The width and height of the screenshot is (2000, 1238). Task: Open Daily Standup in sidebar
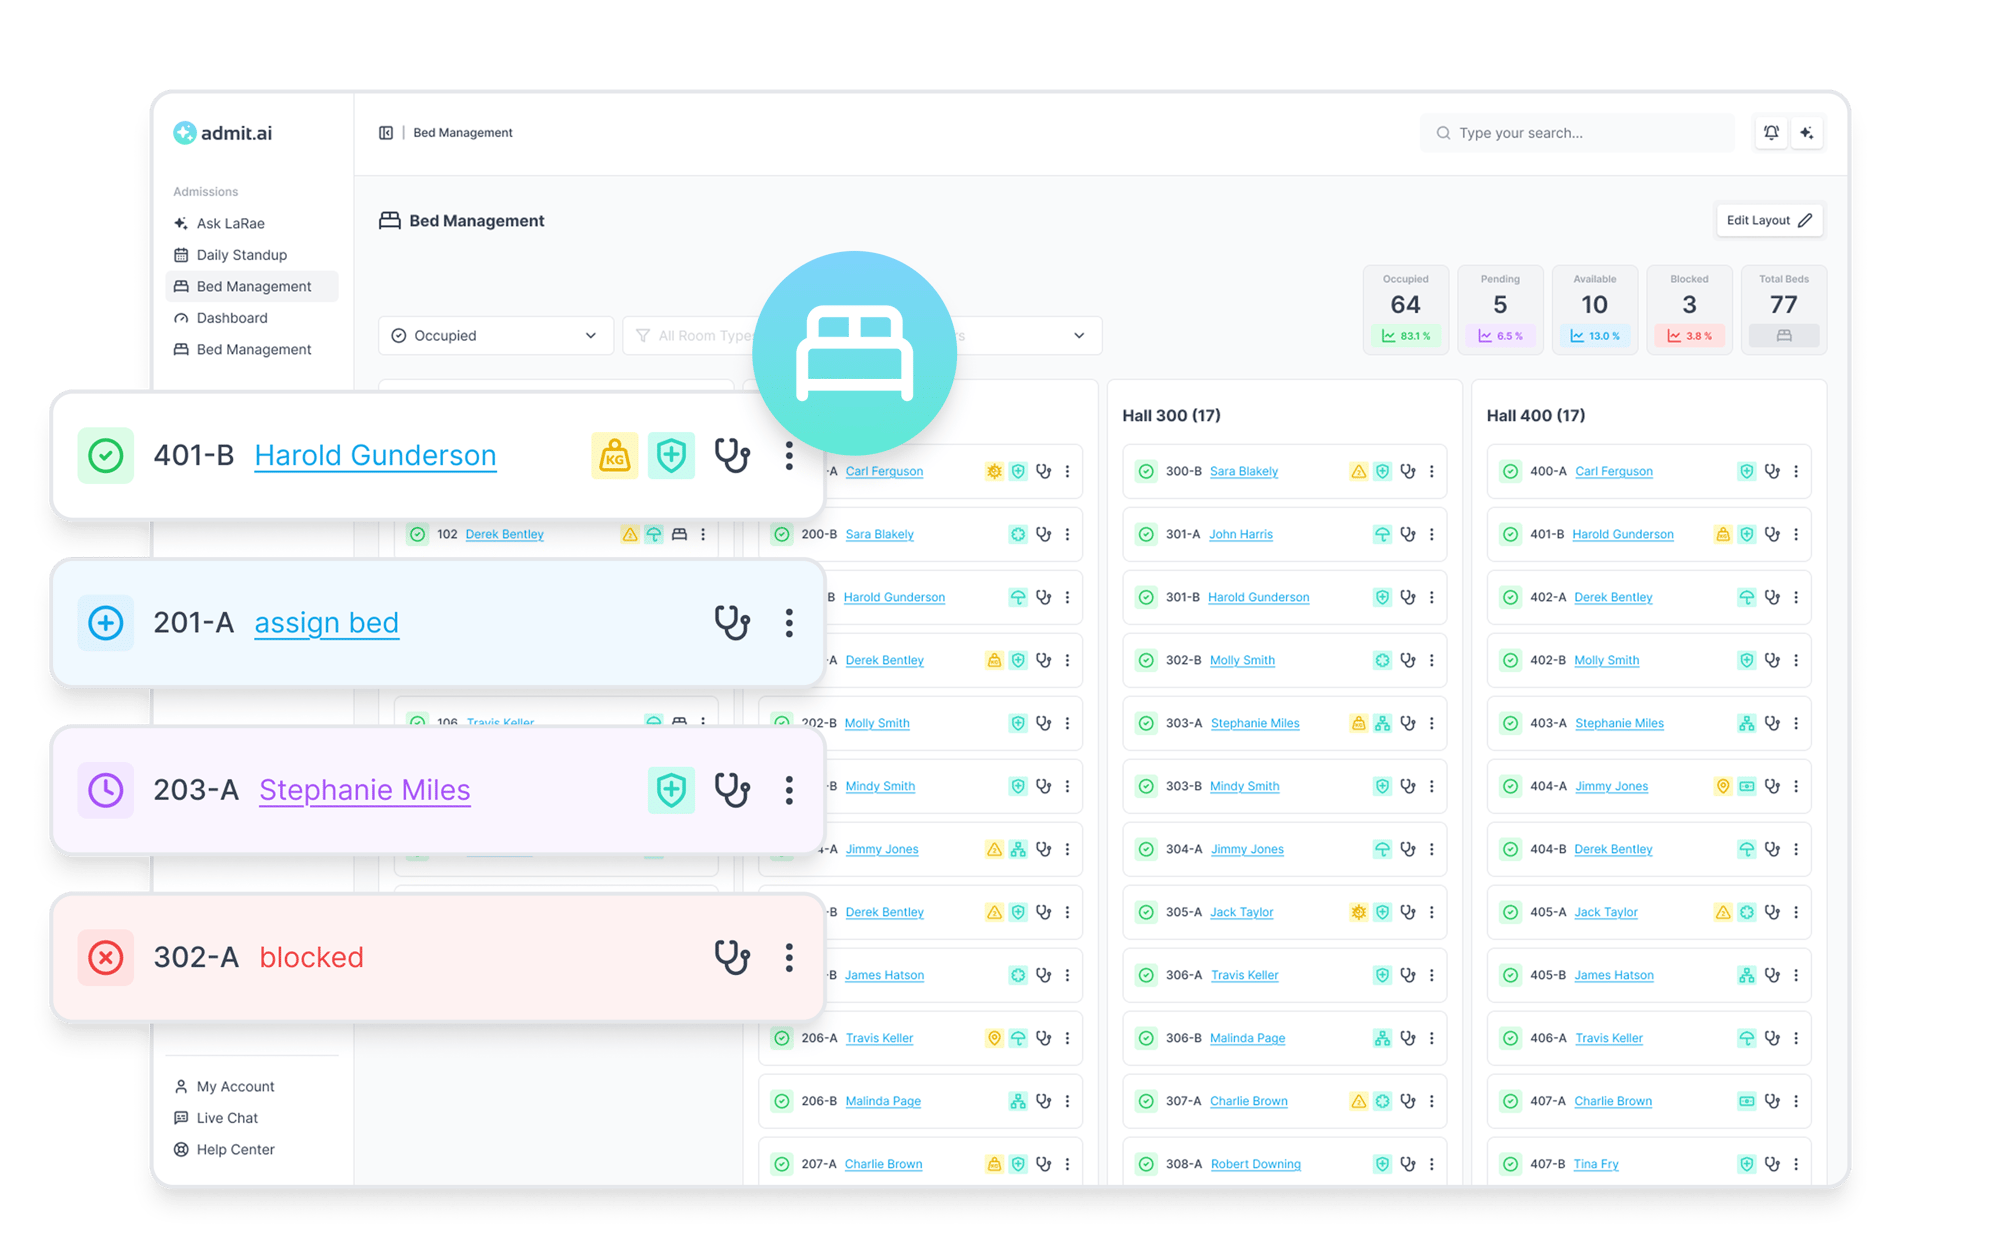pos(241,255)
